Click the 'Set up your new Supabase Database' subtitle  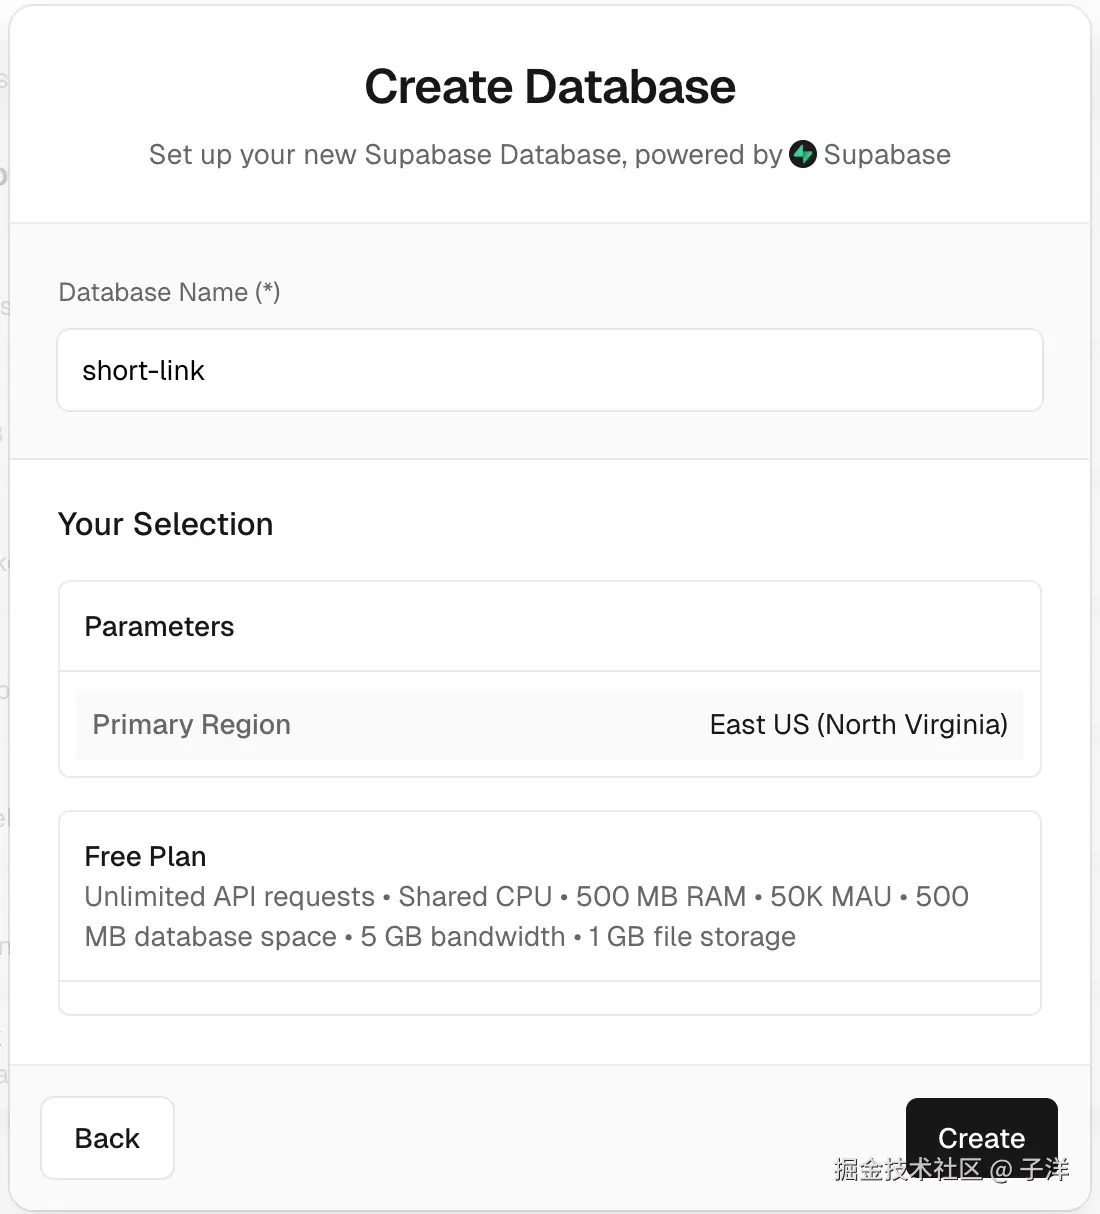[x=465, y=155]
